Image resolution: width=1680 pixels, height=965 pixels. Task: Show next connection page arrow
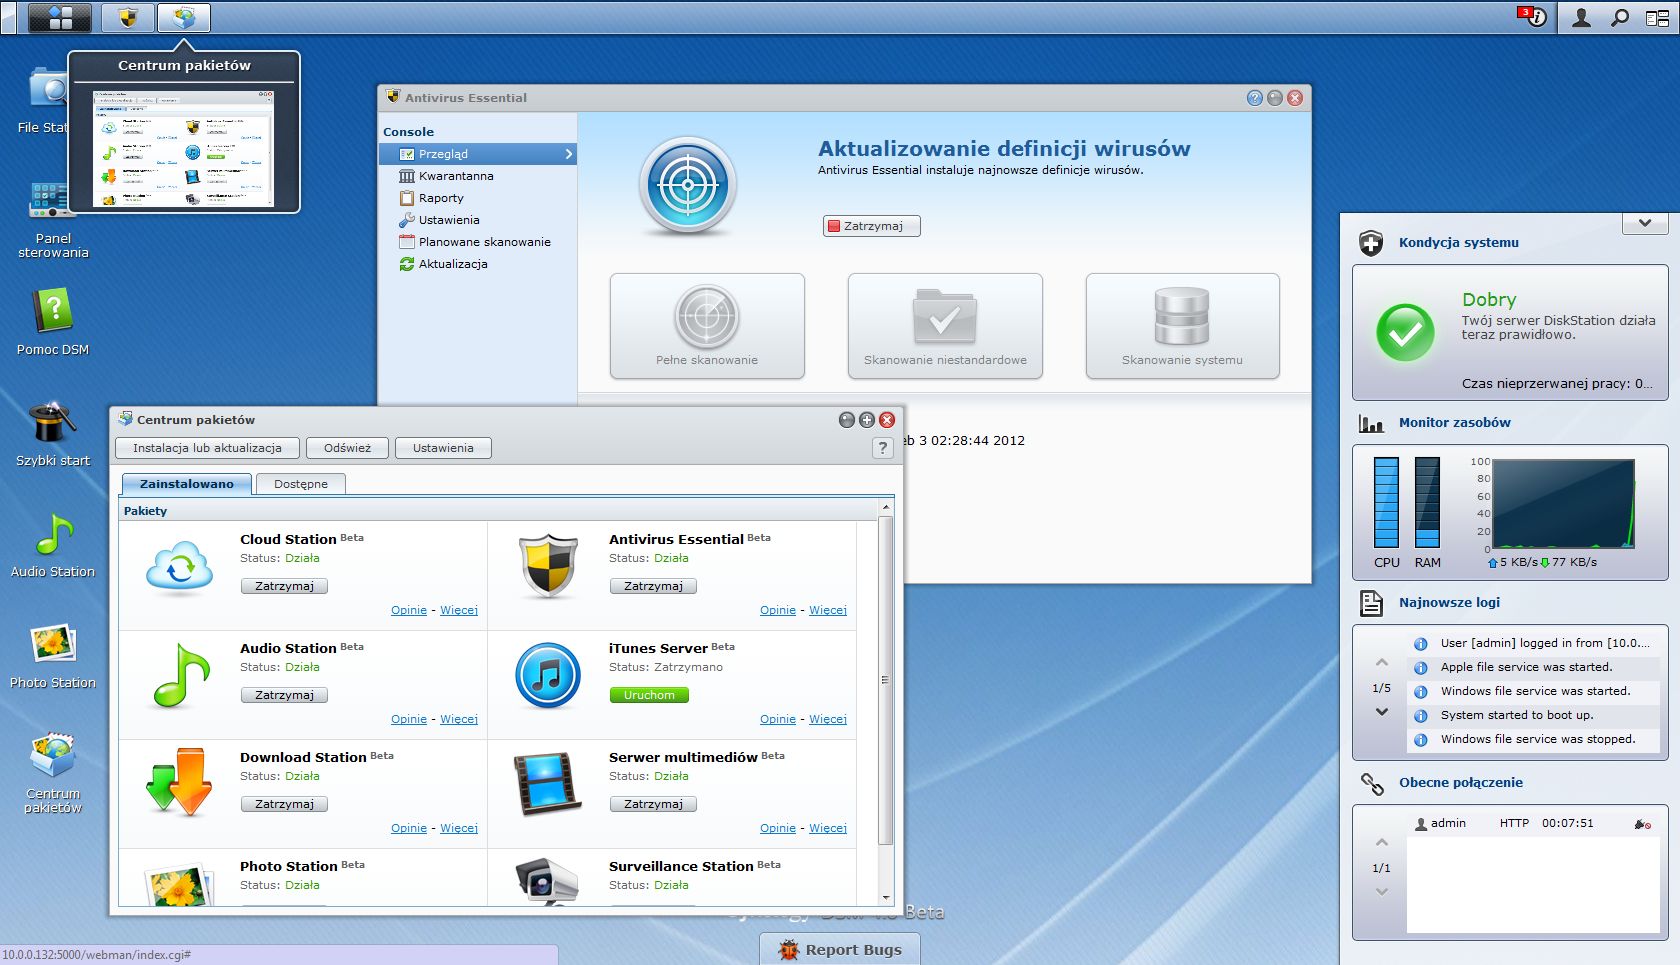click(x=1382, y=892)
